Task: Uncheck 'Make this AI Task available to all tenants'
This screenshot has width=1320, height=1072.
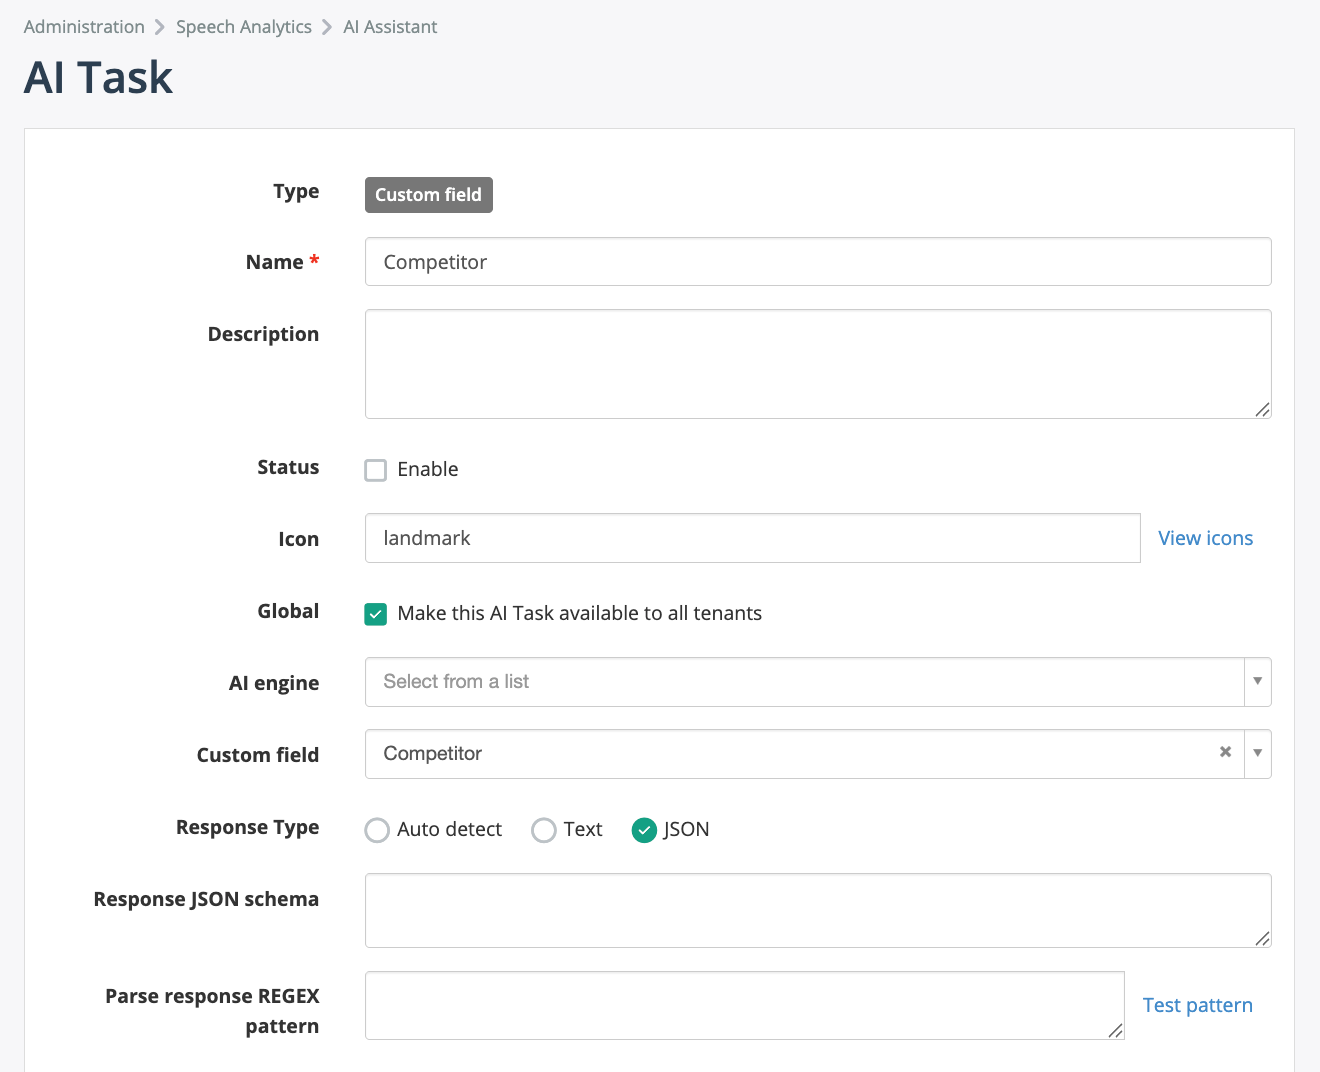Action: (376, 614)
